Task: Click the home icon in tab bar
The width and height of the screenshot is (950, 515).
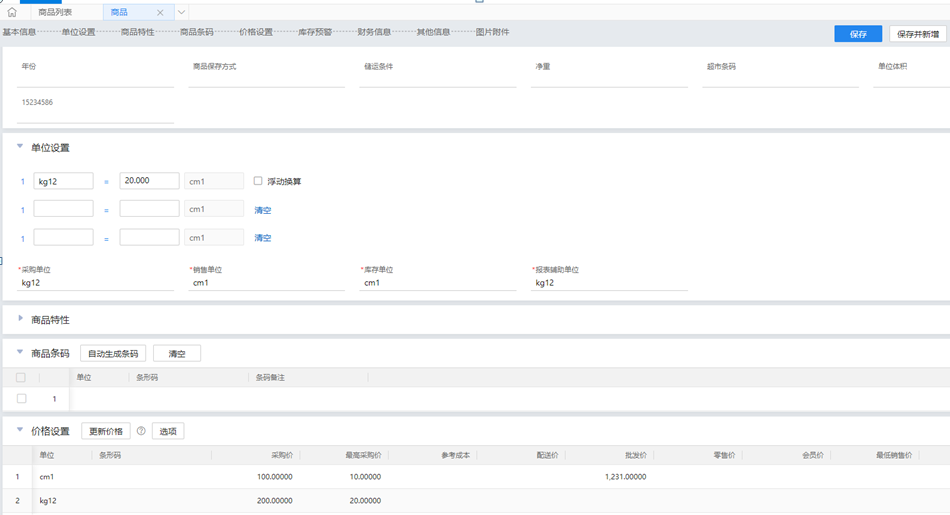Action: [x=12, y=12]
